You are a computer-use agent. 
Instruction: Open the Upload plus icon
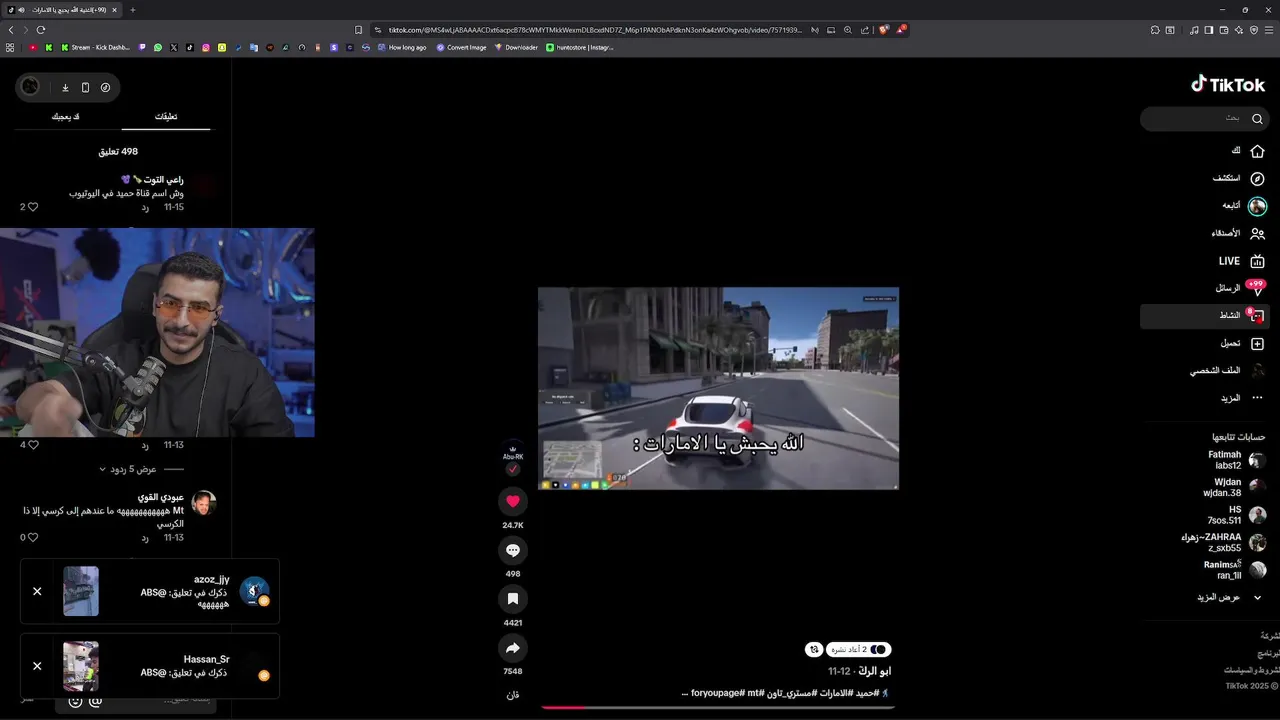pos(1257,343)
